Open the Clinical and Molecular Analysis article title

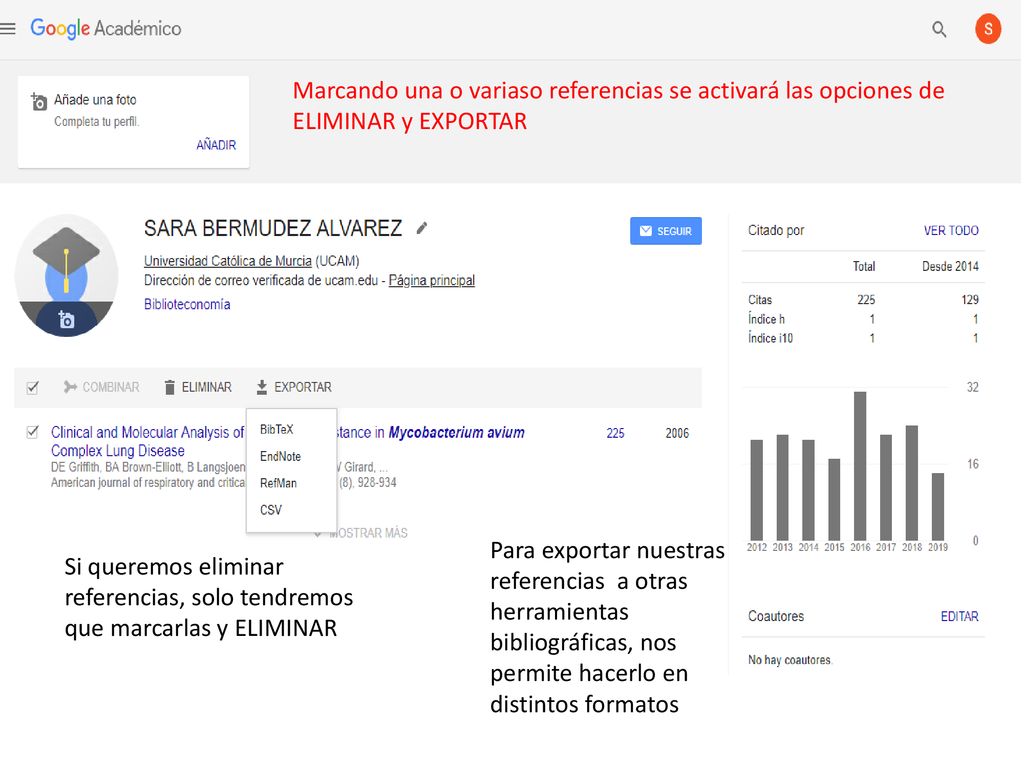147,441
